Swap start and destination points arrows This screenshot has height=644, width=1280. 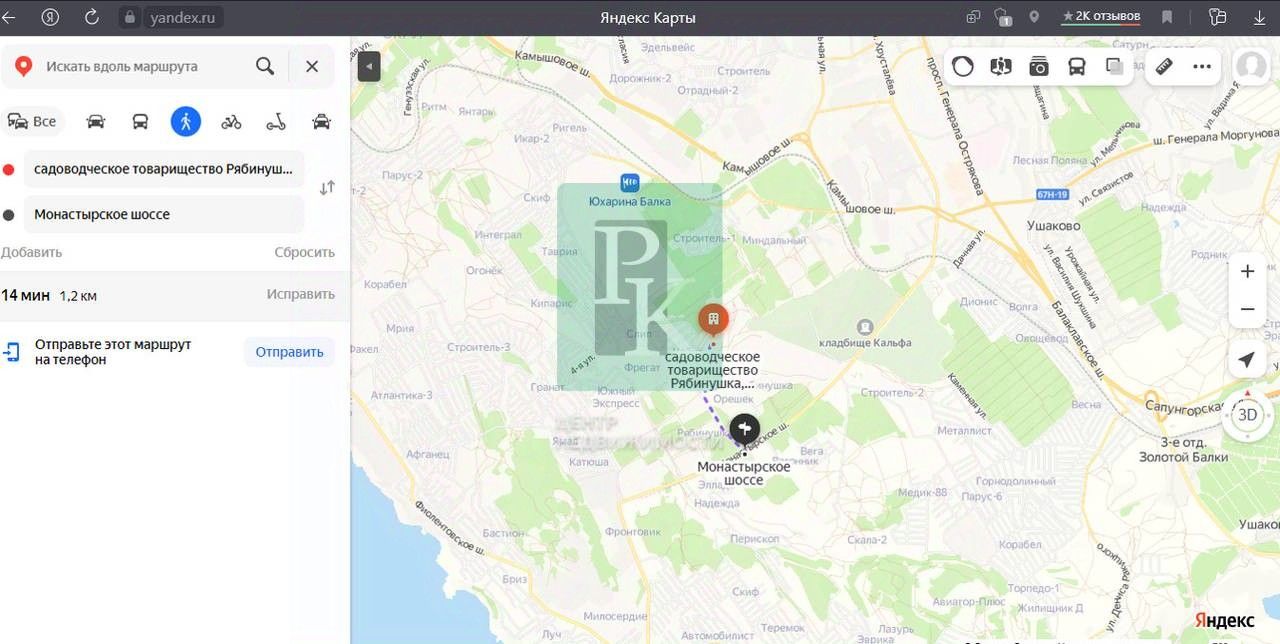327,188
